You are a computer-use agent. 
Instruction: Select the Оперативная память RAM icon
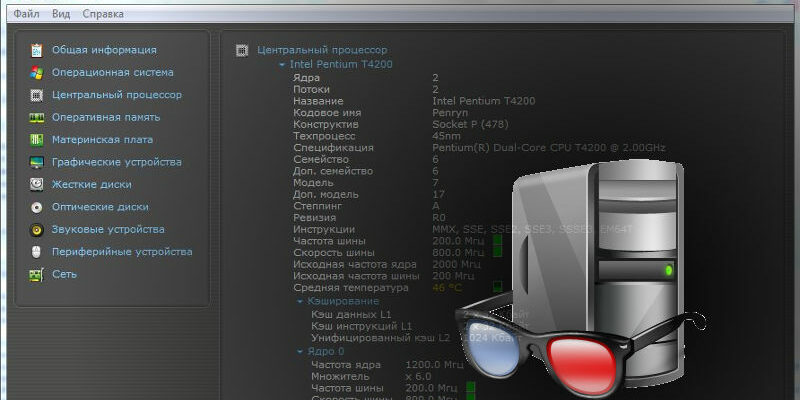[37, 117]
